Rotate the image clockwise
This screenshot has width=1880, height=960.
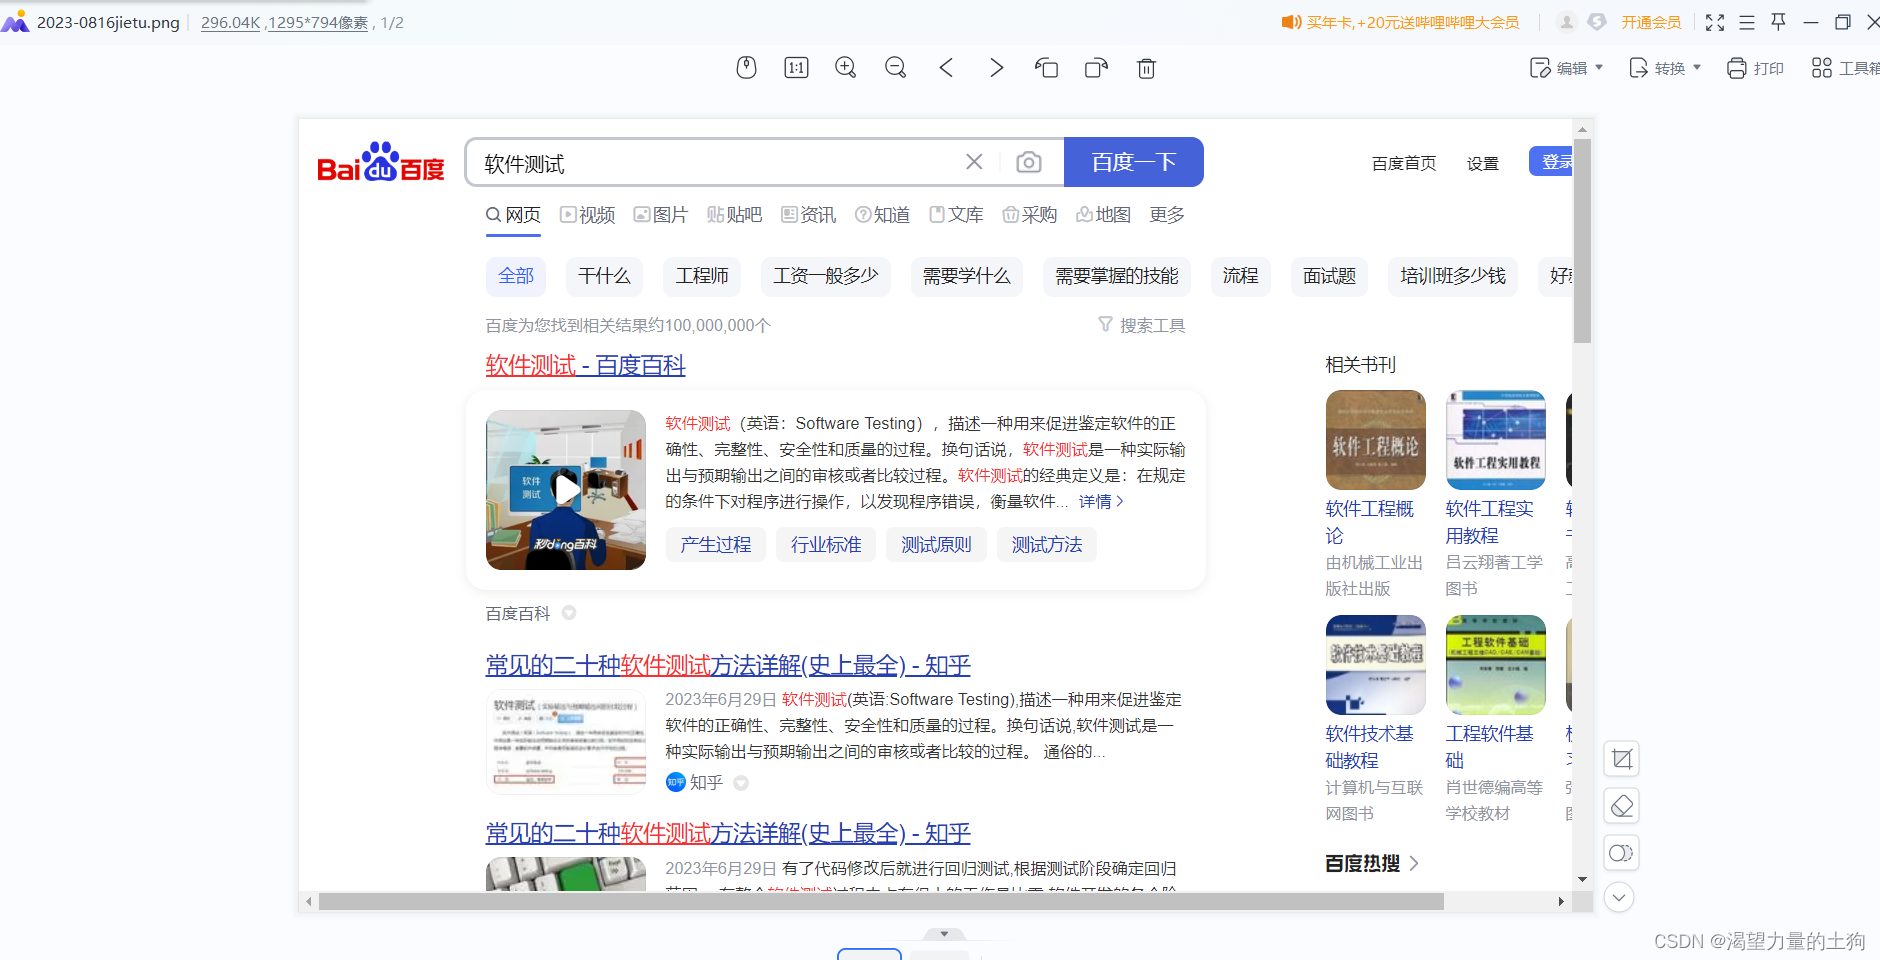(1096, 67)
